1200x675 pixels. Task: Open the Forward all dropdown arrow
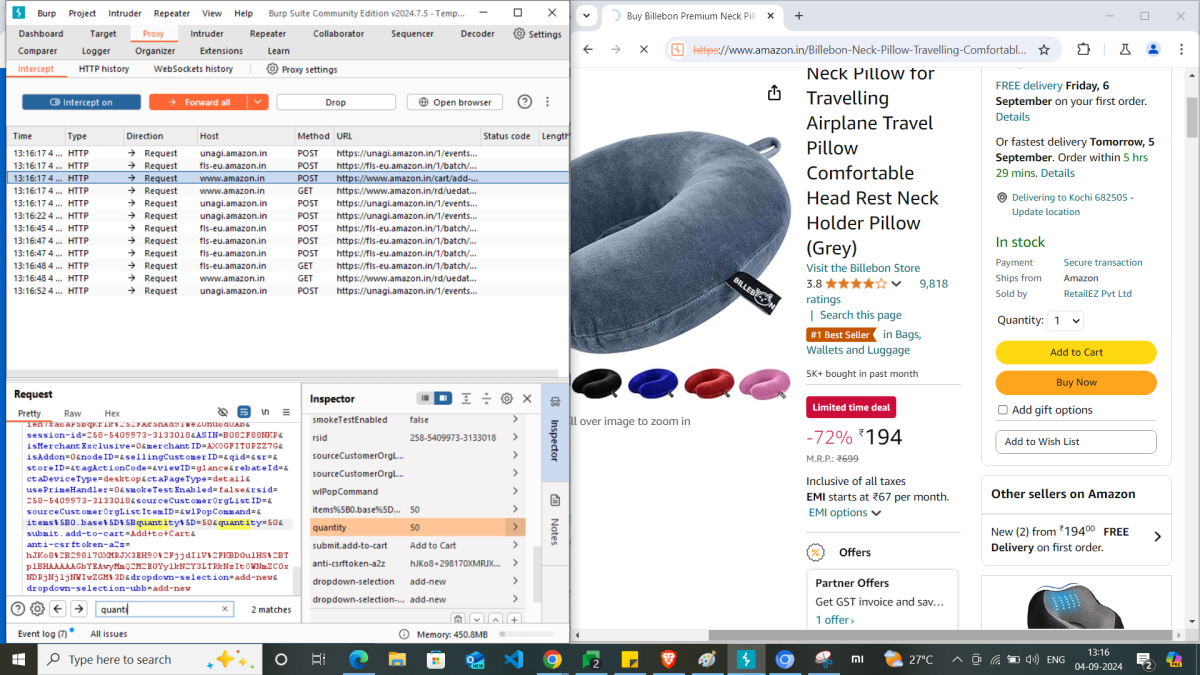(x=258, y=102)
